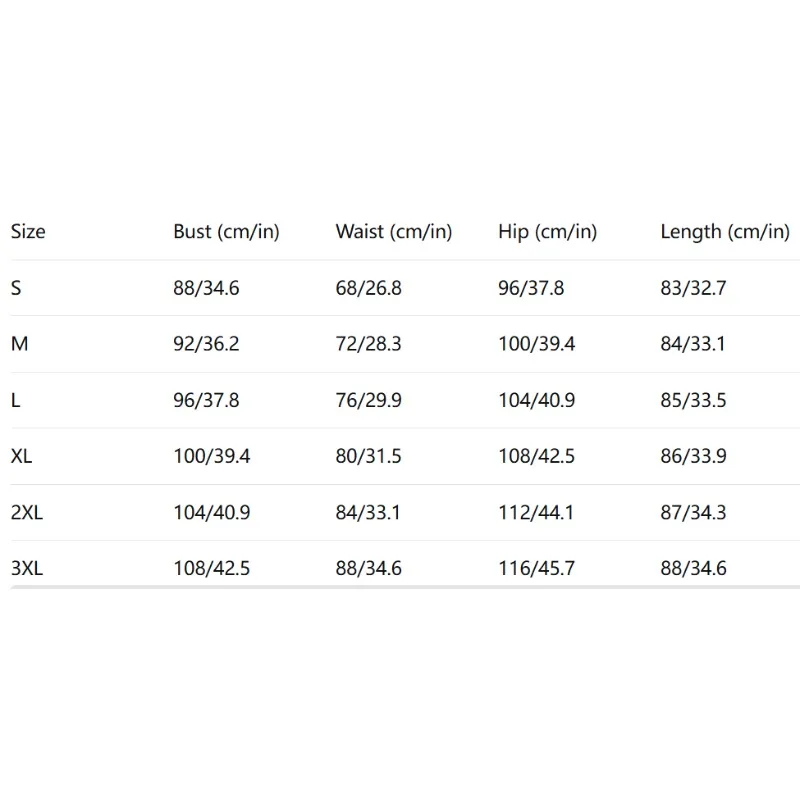Image resolution: width=800 pixels, height=800 pixels.
Task: Click the hip value 104/40.9
Action: (x=536, y=401)
